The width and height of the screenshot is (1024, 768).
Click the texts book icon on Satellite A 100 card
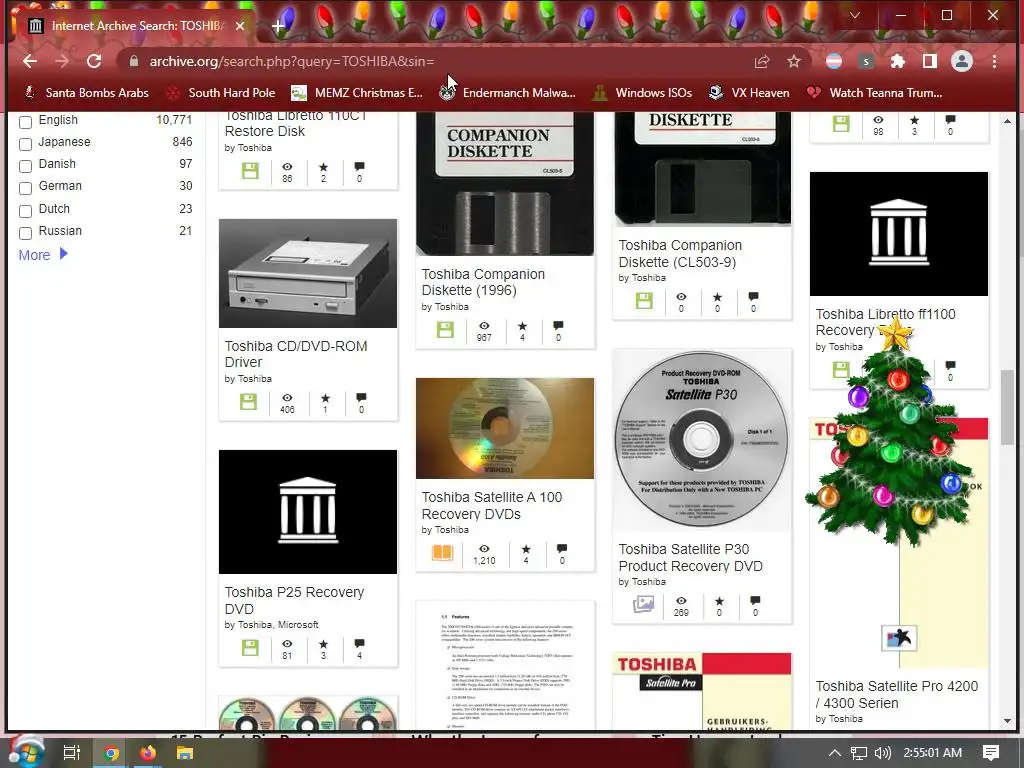[x=442, y=552]
